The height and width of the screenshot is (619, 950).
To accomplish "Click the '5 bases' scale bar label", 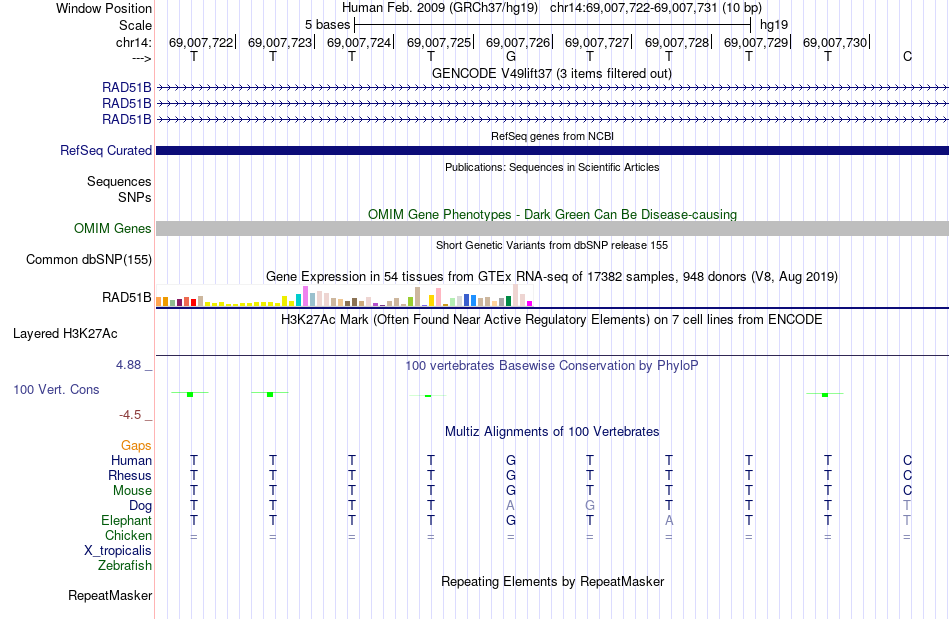I will point(327,25).
